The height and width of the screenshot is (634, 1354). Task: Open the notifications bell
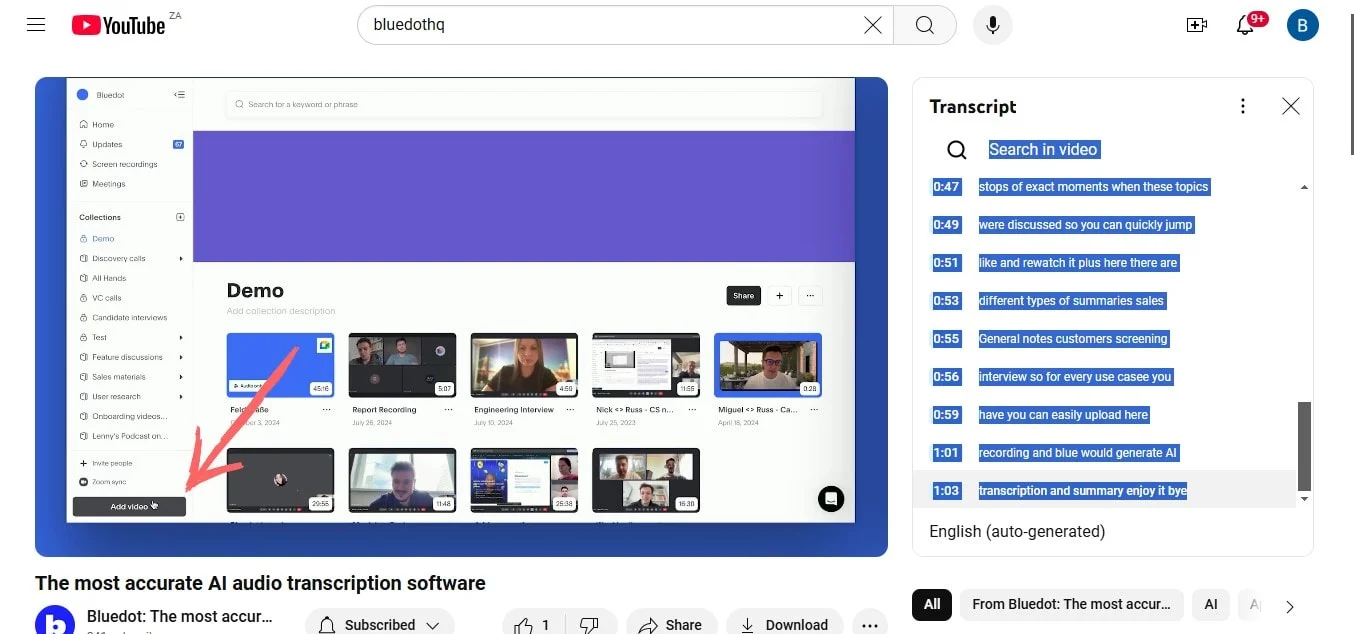coord(1245,25)
